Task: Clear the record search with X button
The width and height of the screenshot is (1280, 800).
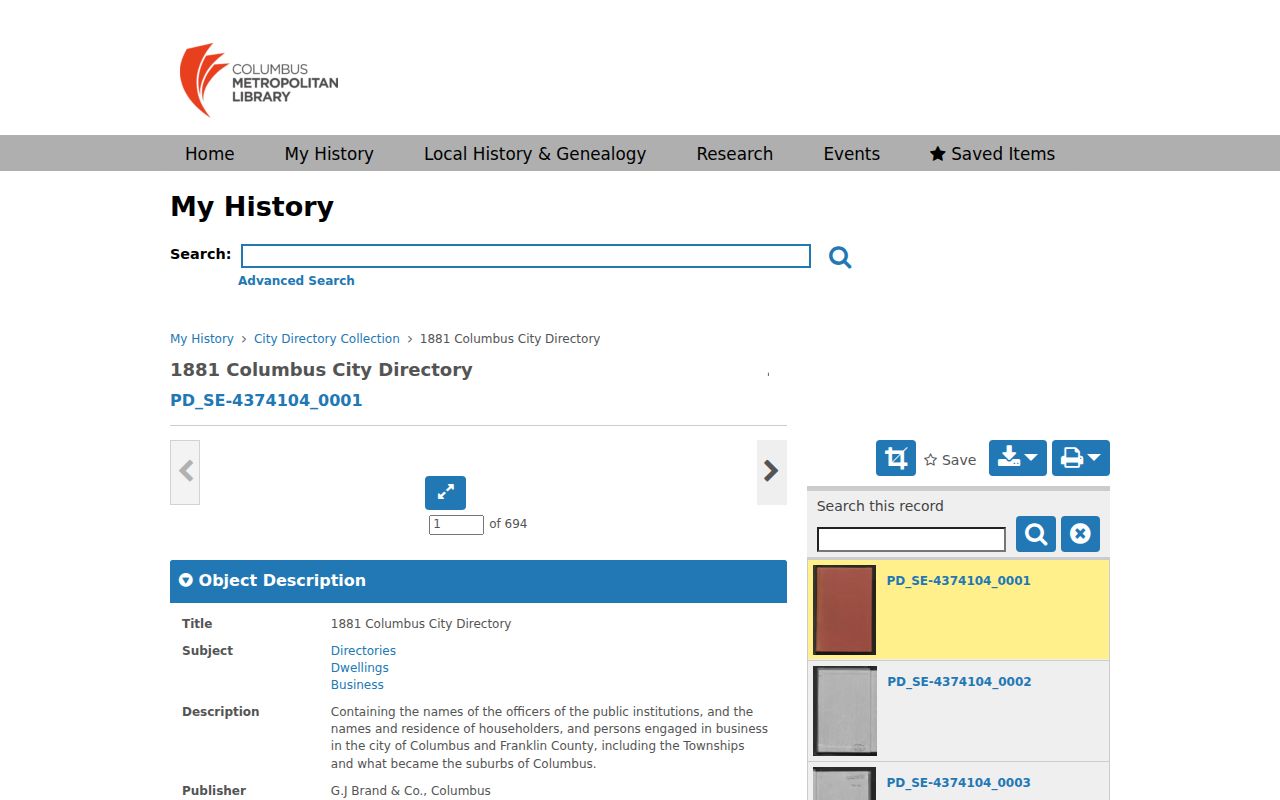Action: tap(1080, 534)
